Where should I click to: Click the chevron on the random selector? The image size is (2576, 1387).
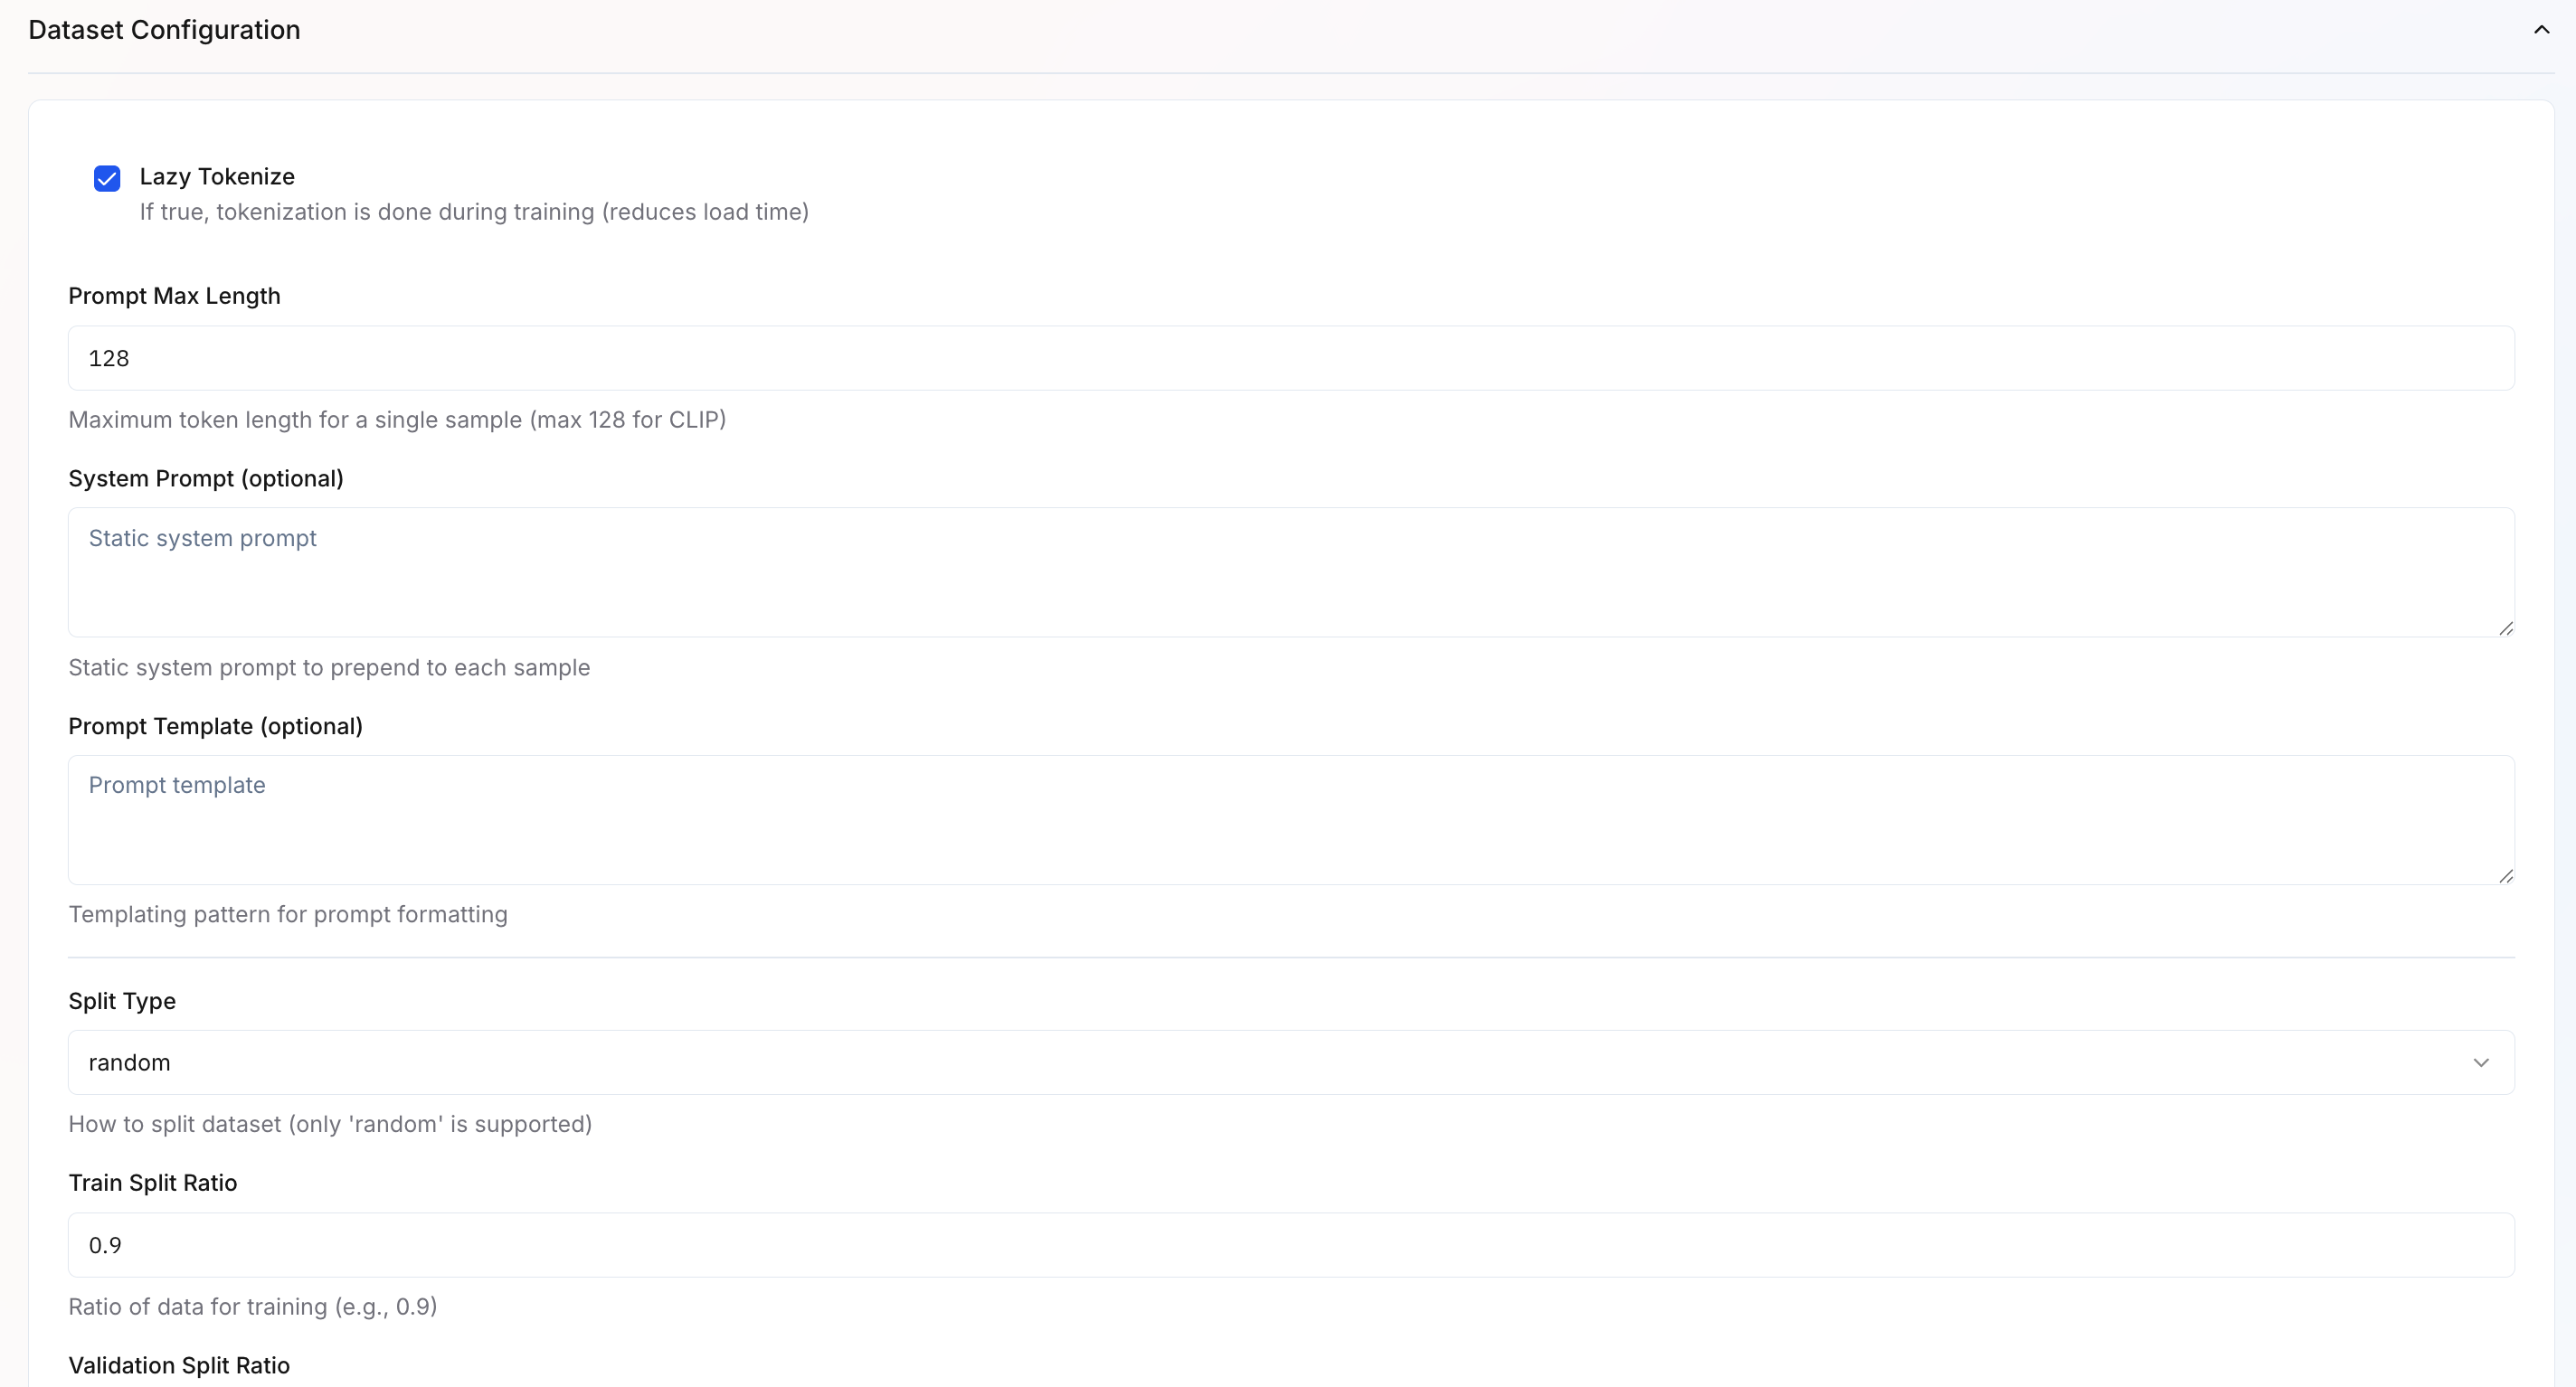pyautogui.click(x=2481, y=1062)
